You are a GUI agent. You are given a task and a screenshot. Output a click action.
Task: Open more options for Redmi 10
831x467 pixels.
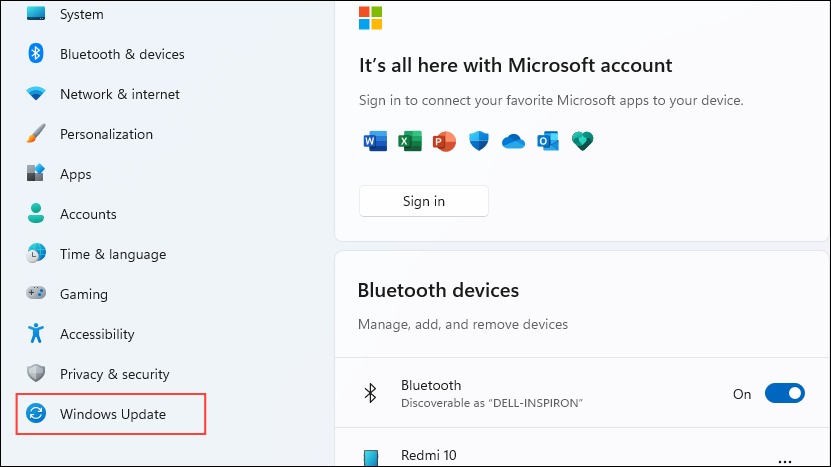point(784,462)
